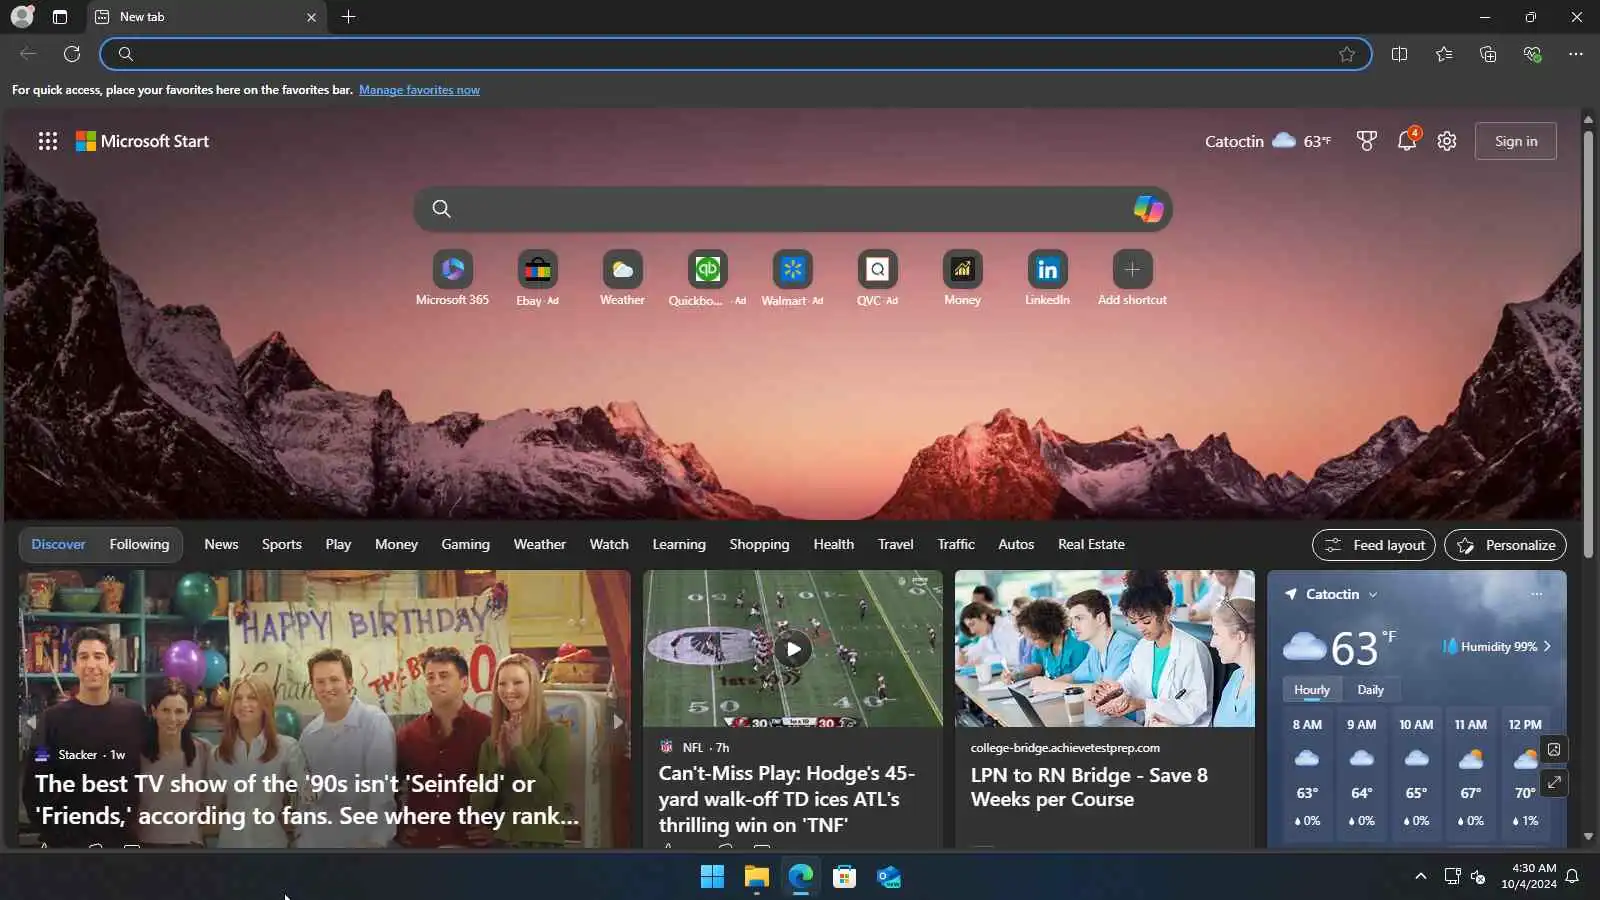Open the app launcher grid
Viewport: 1600px width, 900px height.
pyautogui.click(x=48, y=141)
